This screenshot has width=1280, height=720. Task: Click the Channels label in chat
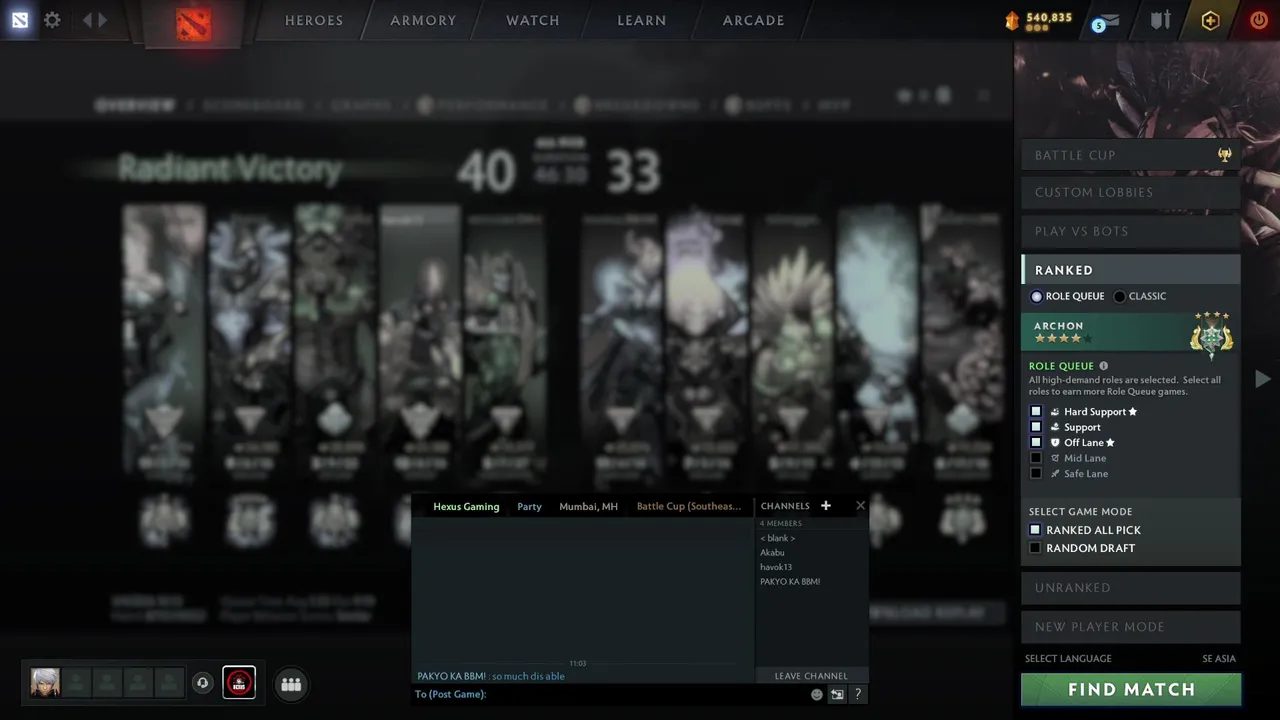point(785,506)
